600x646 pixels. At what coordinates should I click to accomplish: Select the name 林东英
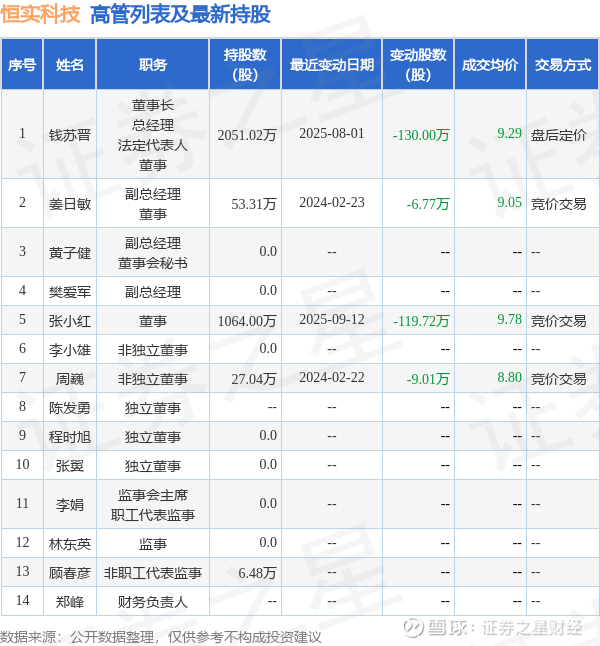coord(70,544)
